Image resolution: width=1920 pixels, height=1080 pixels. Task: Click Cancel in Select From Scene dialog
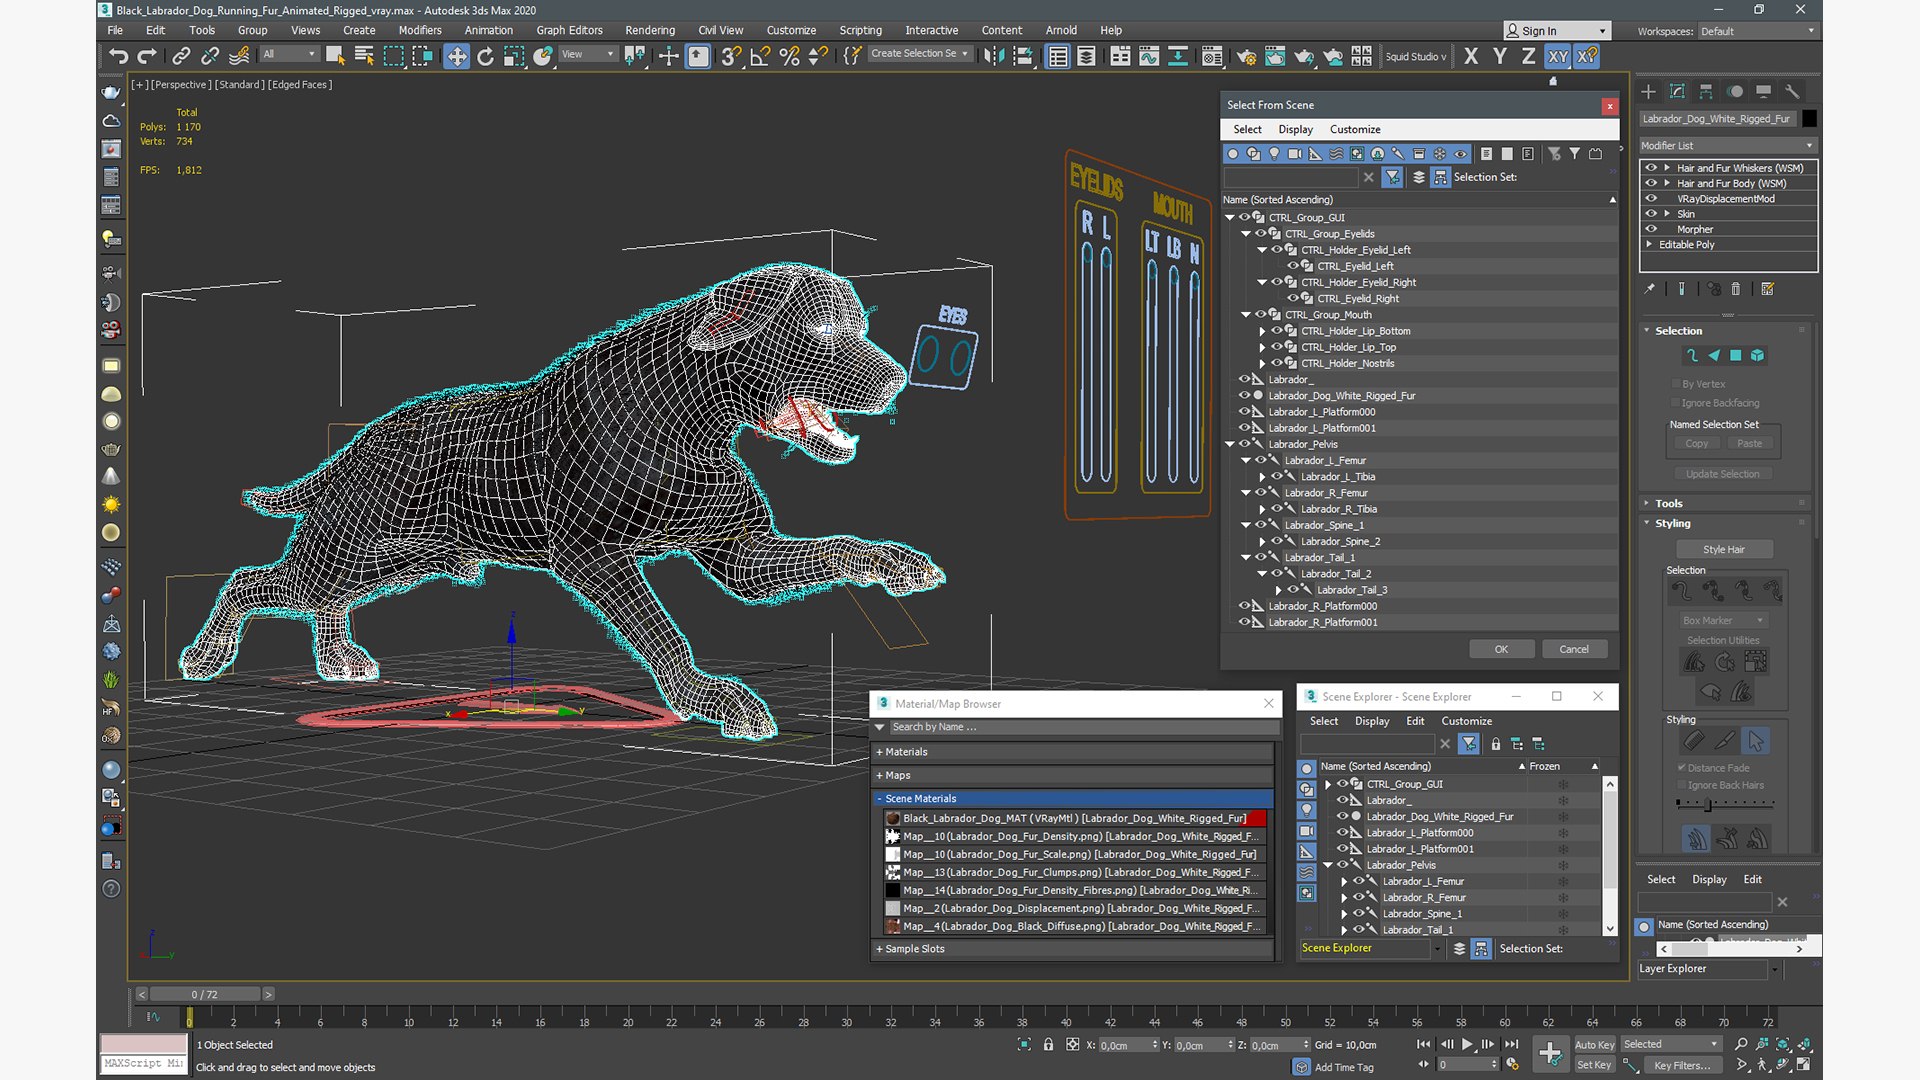[x=1574, y=649]
